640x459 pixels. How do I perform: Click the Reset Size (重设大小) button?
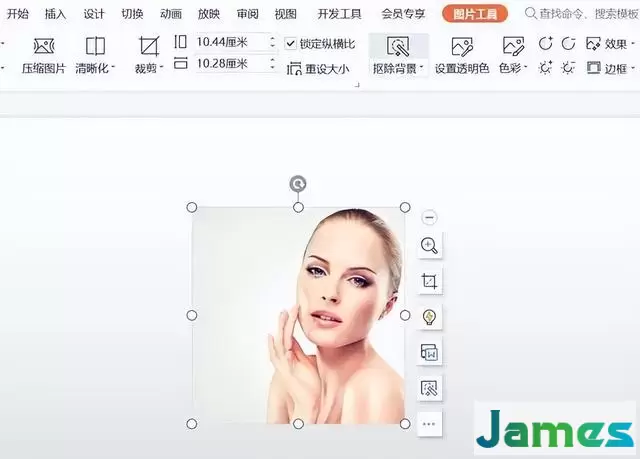pyautogui.click(x=318, y=69)
